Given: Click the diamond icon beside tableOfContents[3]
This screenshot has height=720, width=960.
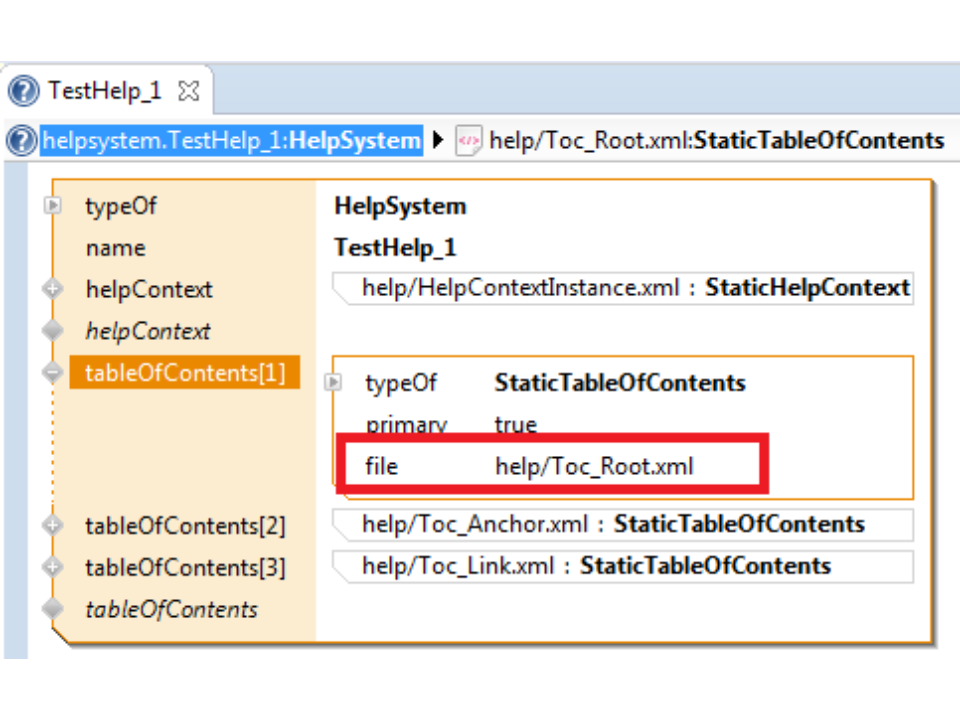Looking at the screenshot, I should (x=53, y=567).
